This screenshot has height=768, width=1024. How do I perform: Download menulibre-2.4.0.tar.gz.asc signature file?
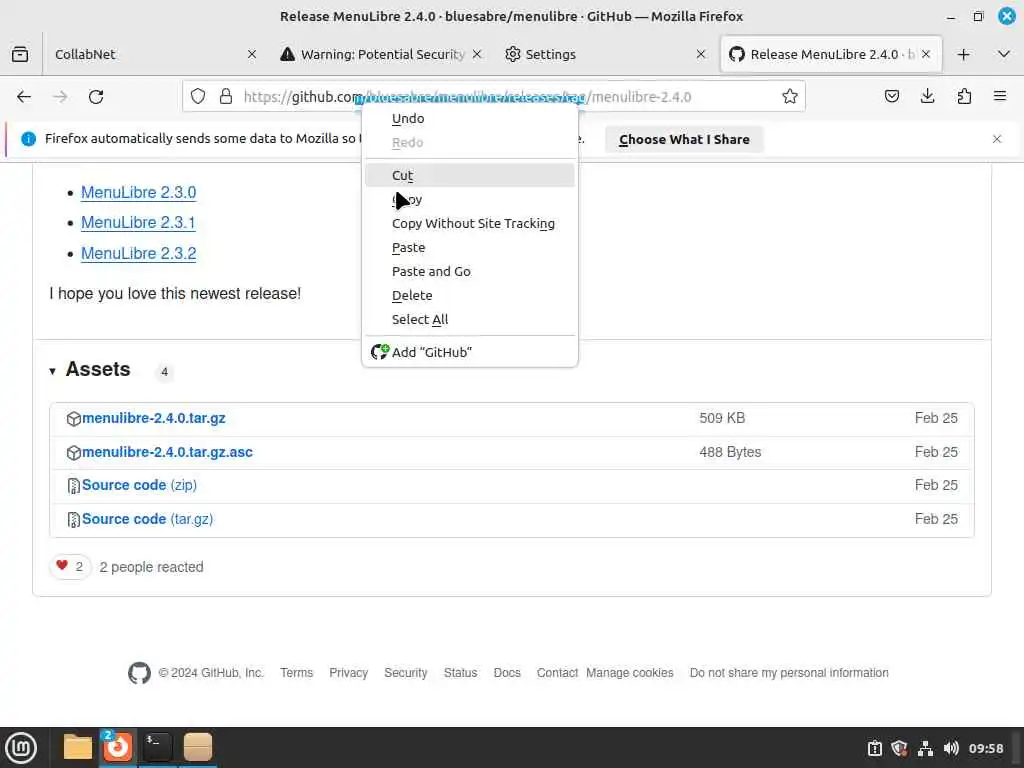[x=167, y=452]
